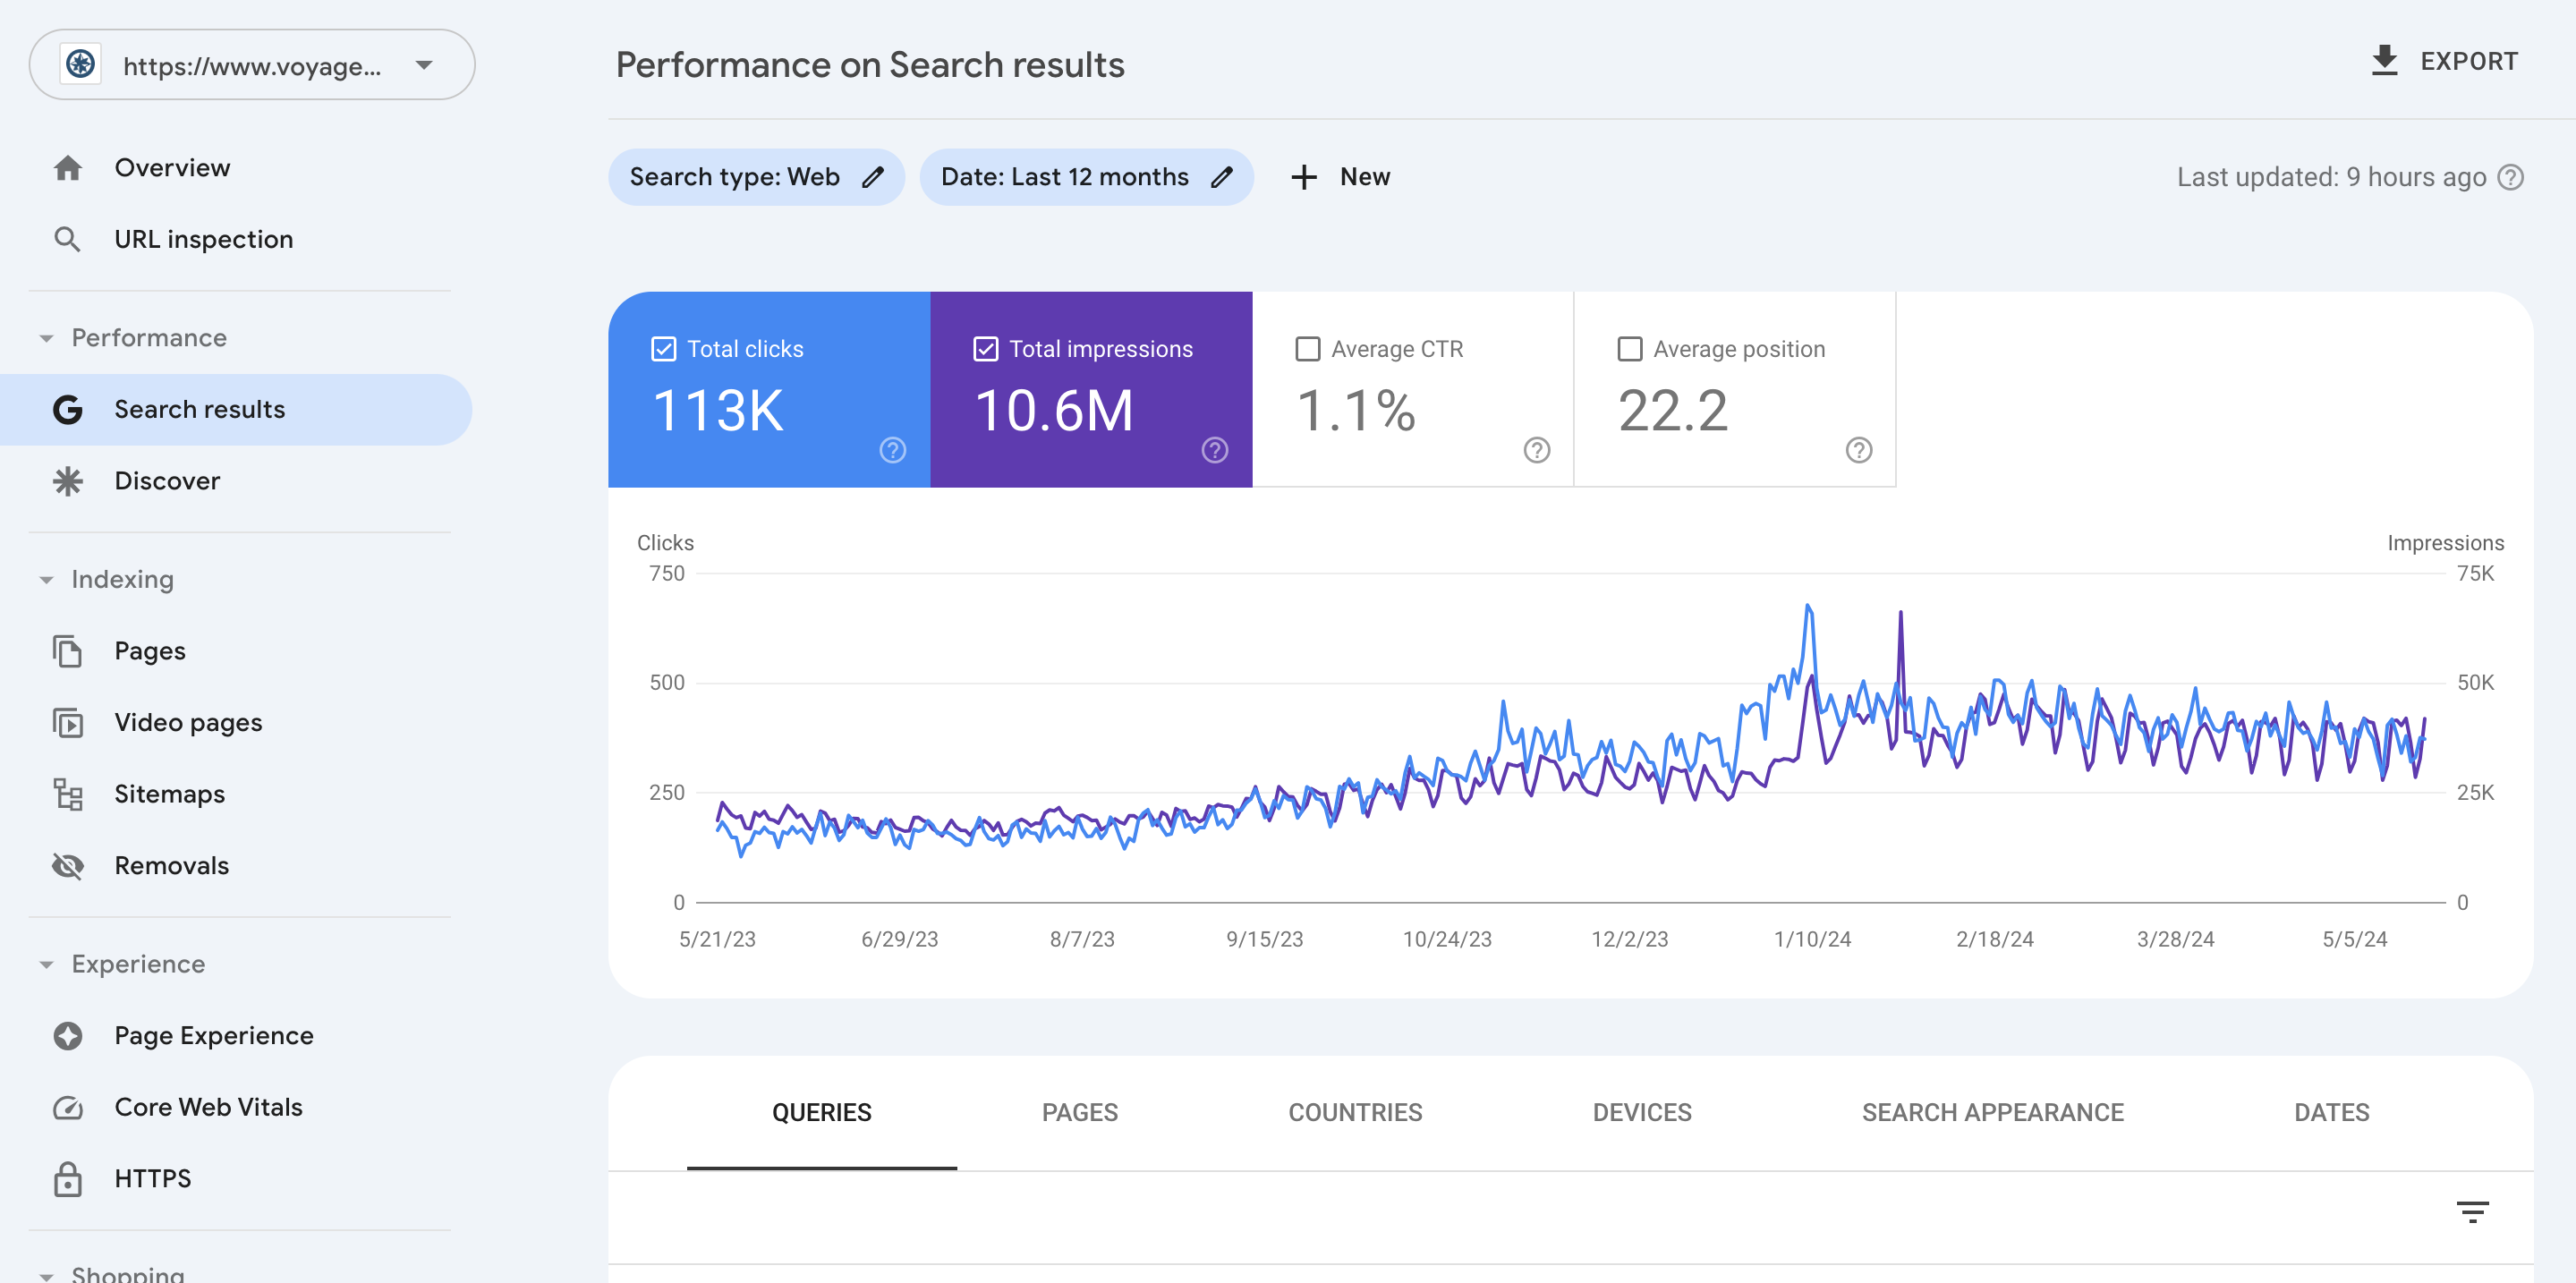Click pencil icon on Date filter

tap(1221, 177)
